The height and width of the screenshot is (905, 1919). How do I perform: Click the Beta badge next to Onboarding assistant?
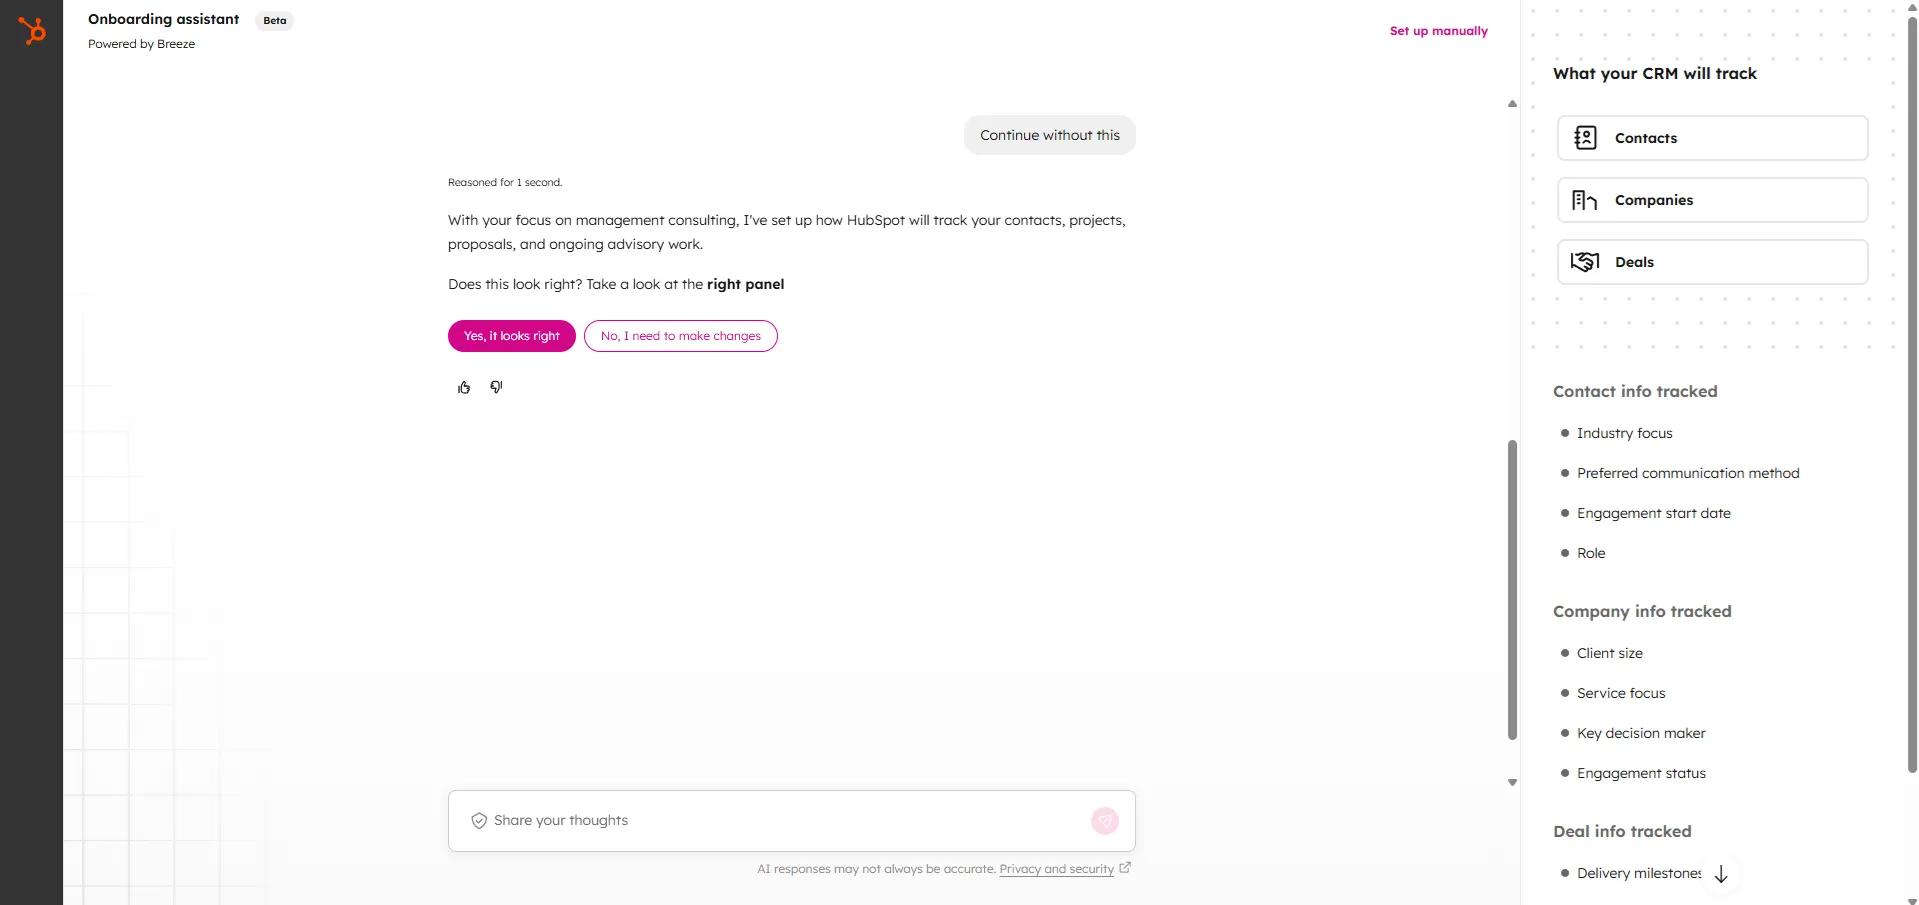tap(273, 19)
